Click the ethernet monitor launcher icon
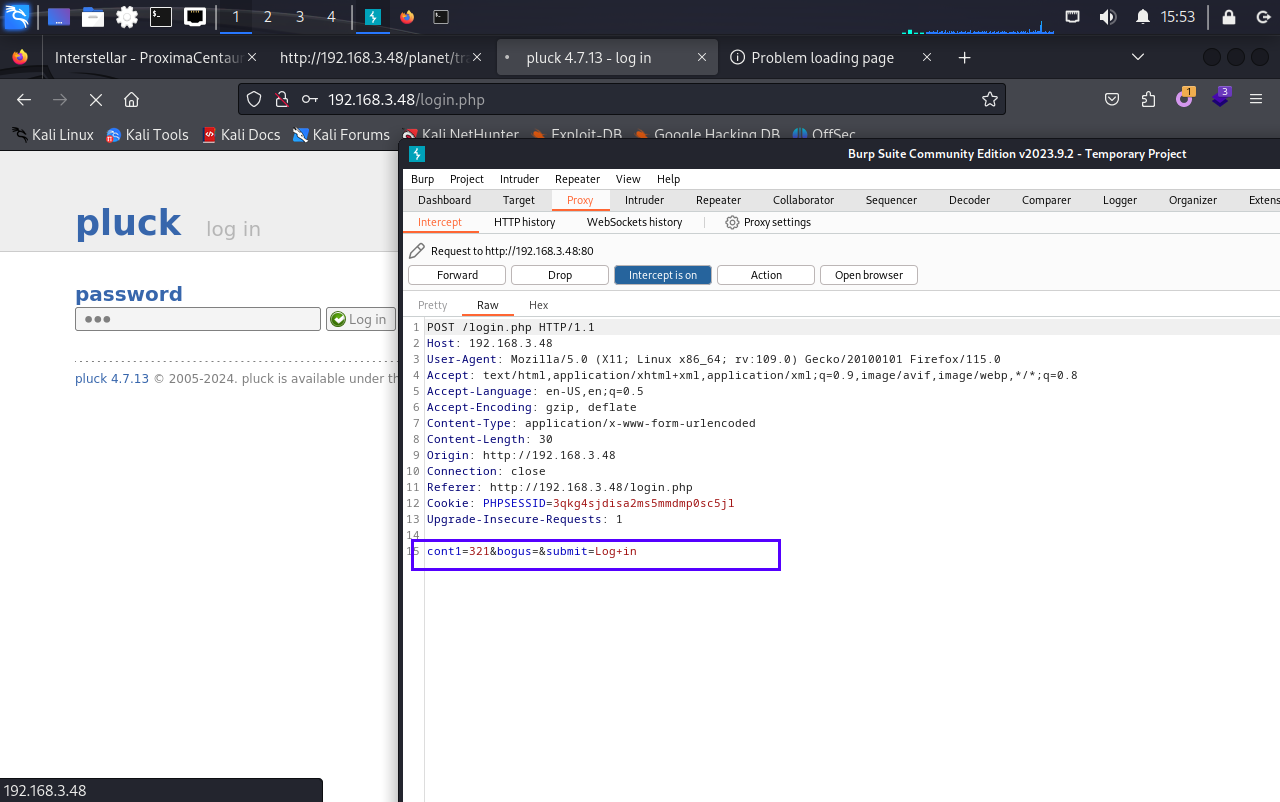The height and width of the screenshot is (802, 1280). point(195,17)
